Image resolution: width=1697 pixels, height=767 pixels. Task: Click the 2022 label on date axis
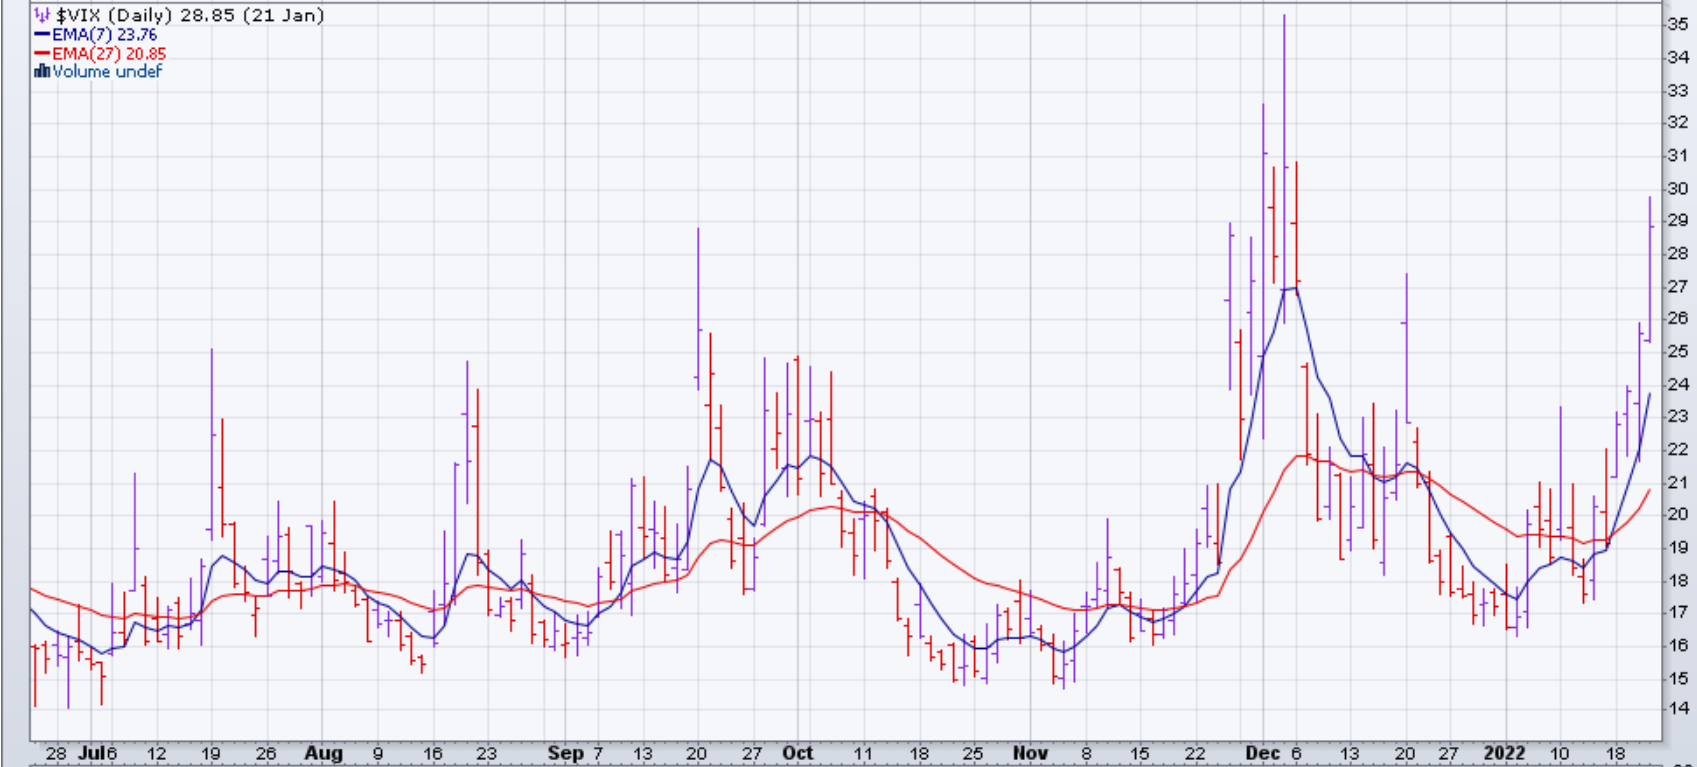click(1505, 753)
